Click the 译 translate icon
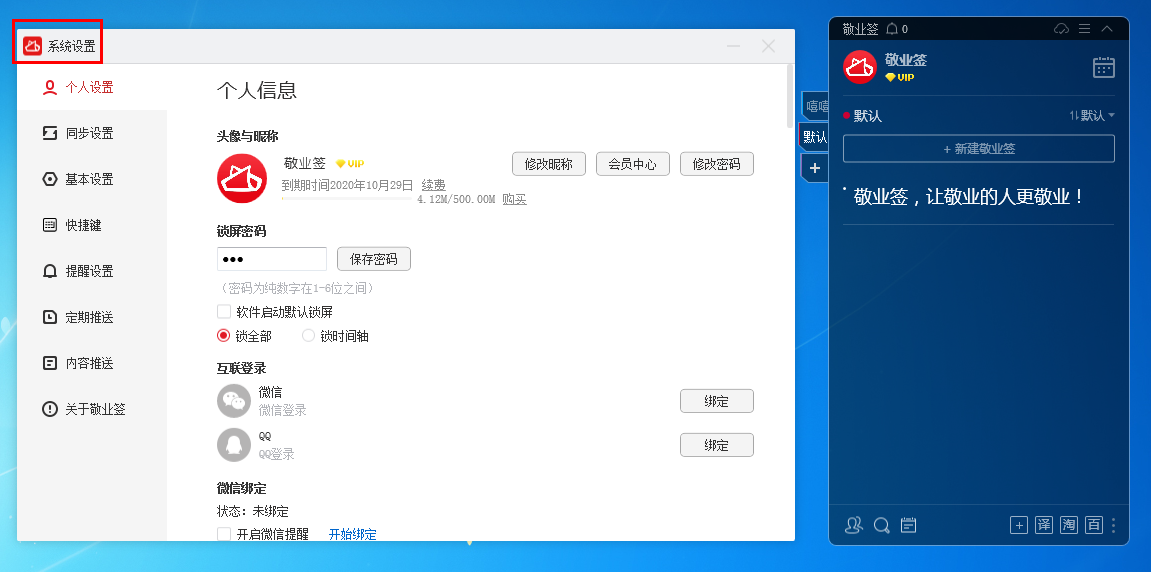 (1044, 525)
